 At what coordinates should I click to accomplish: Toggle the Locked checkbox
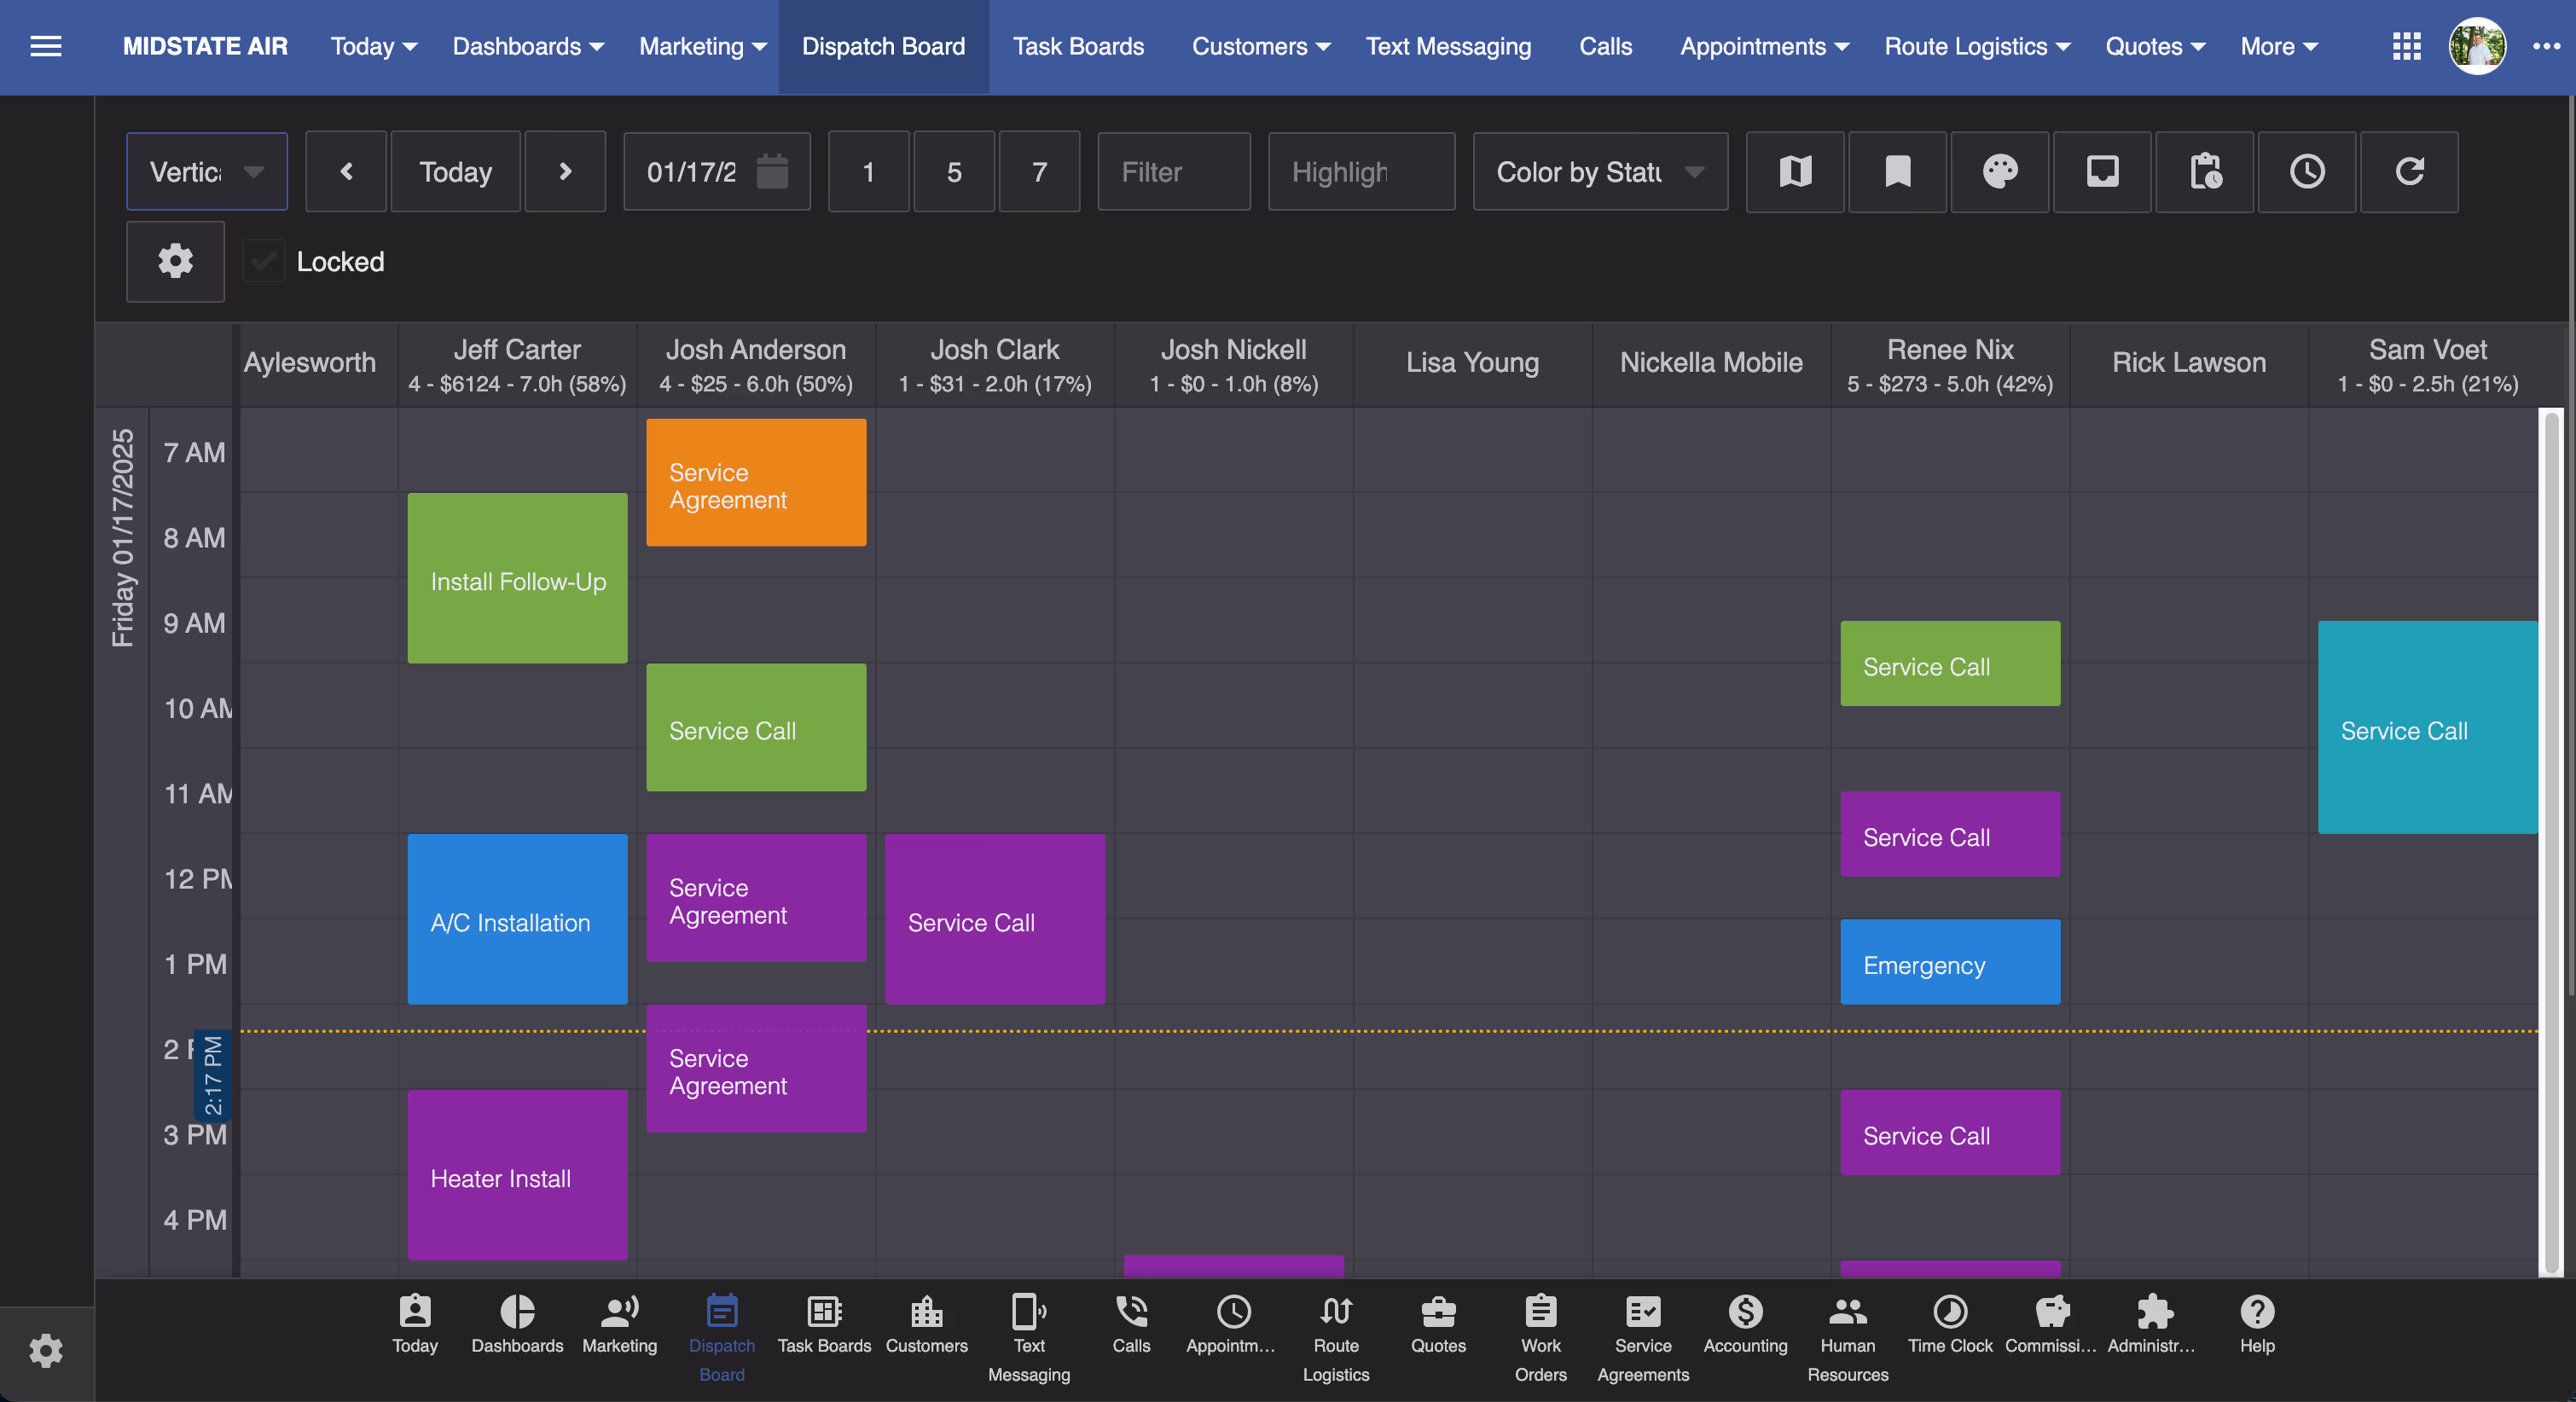(x=264, y=262)
